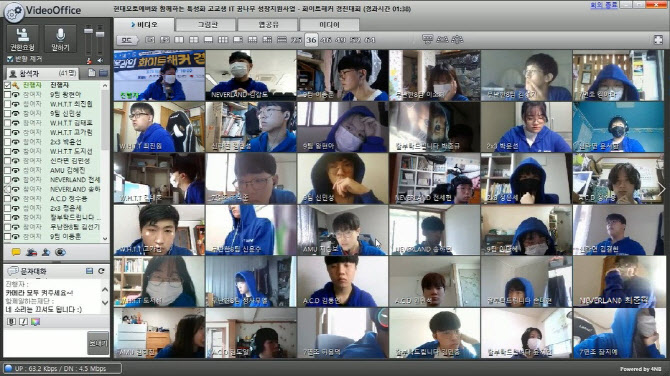Click the folder icon beside participants header
The image size is (670, 376).
click(103, 73)
